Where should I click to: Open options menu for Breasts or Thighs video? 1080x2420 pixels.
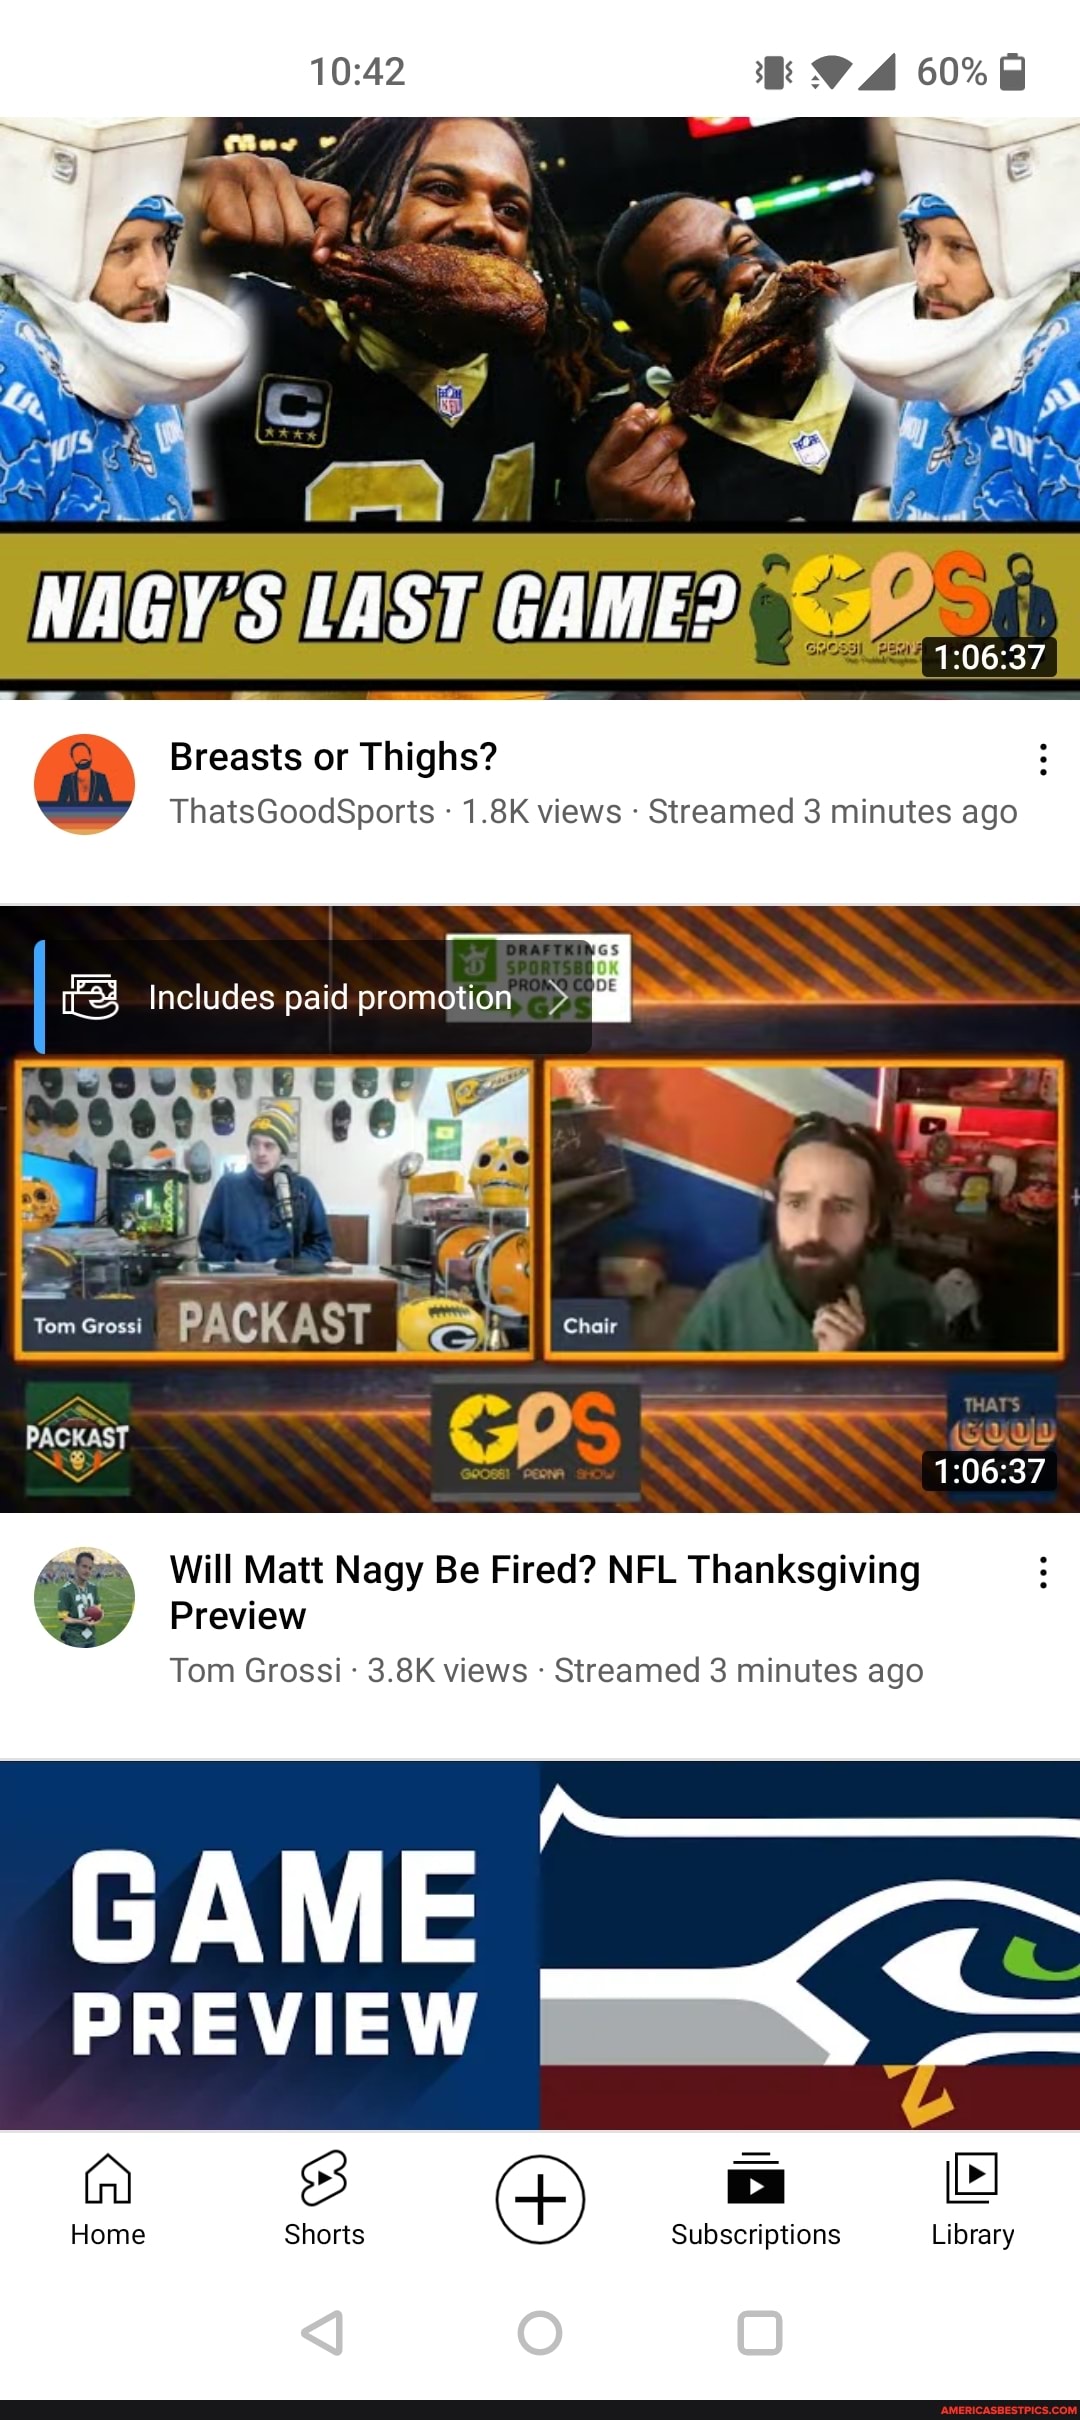(1043, 760)
